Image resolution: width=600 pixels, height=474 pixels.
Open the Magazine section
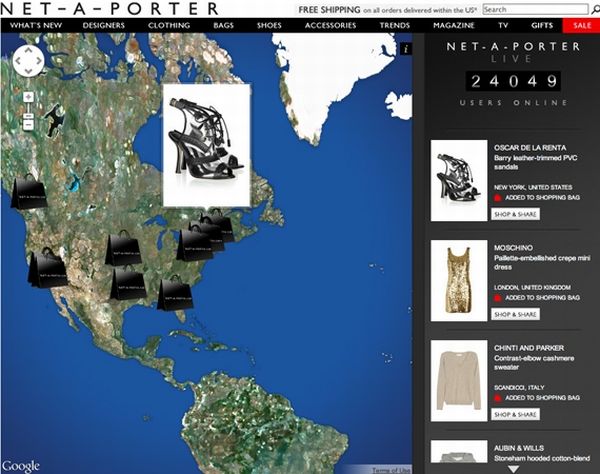454,26
